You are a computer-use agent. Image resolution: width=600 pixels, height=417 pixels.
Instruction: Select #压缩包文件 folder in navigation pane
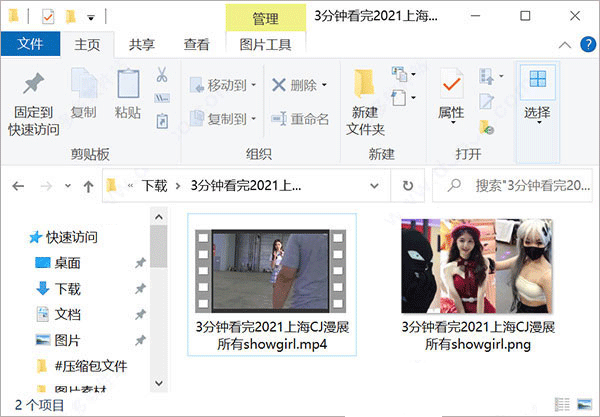coord(82,366)
